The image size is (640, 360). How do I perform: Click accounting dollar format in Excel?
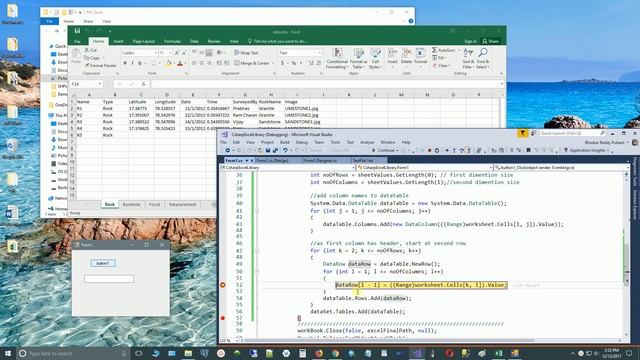tap(282, 63)
